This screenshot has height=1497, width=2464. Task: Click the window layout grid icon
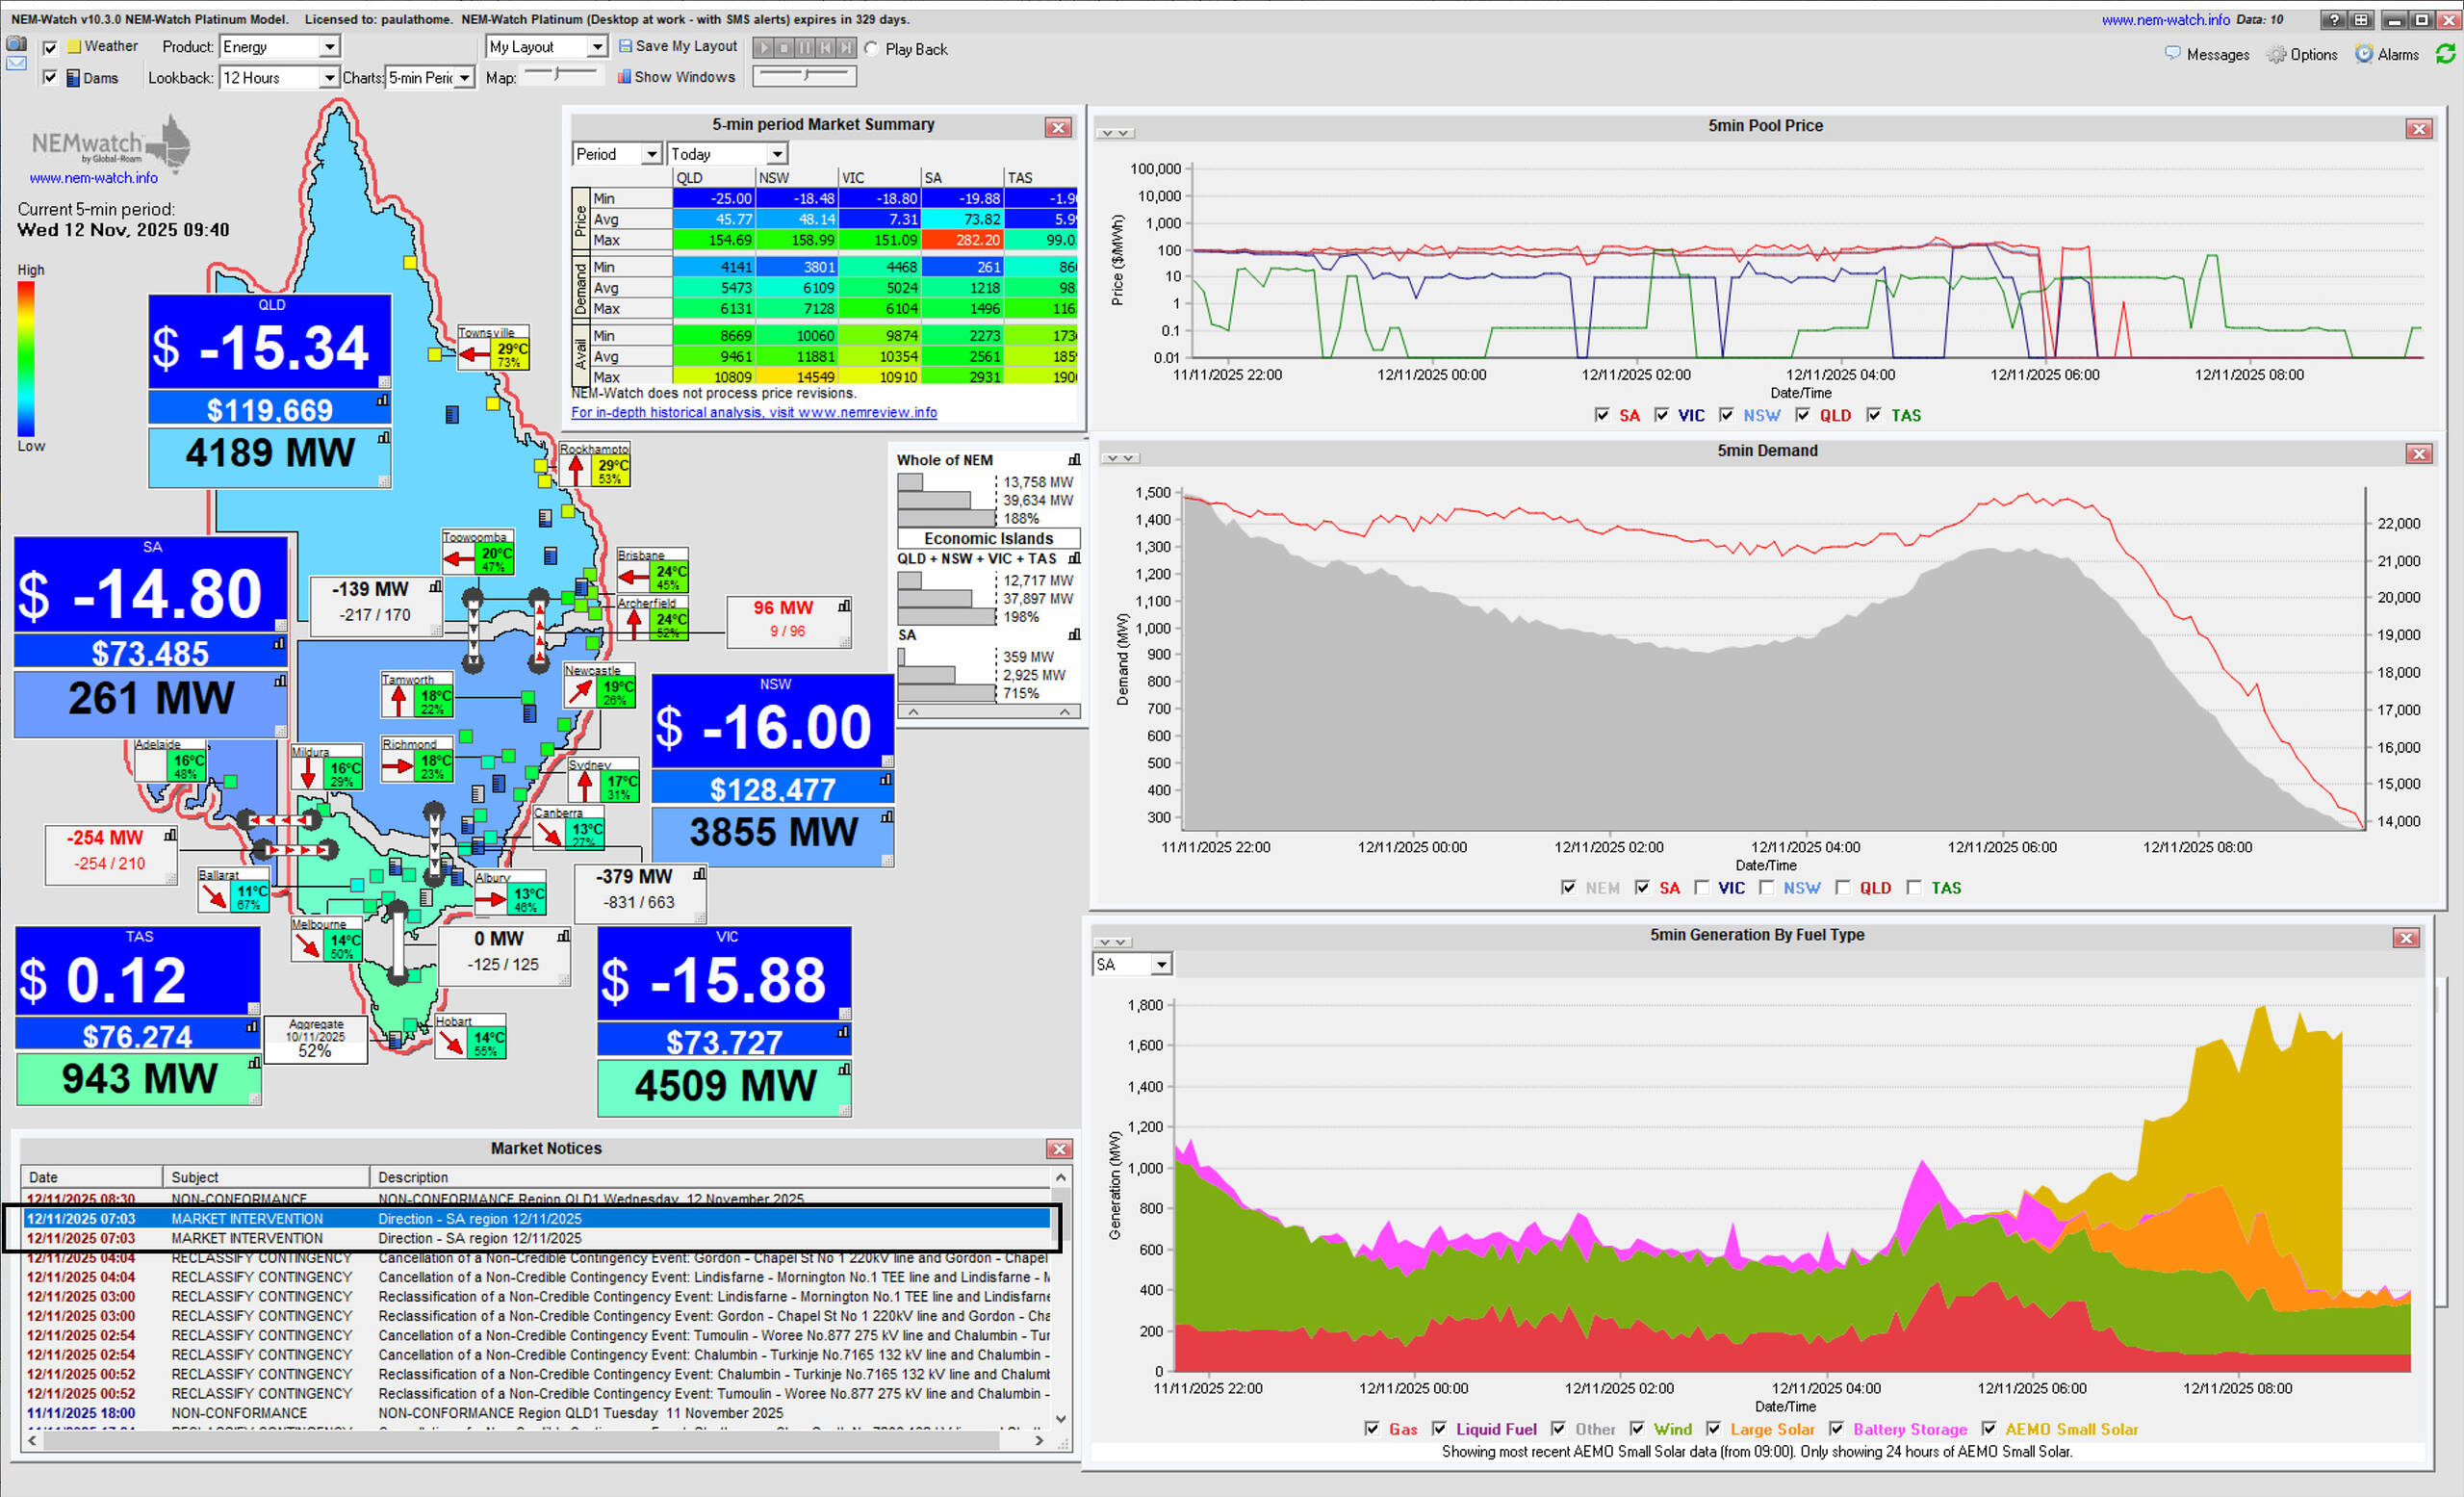(x=2360, y=20)
